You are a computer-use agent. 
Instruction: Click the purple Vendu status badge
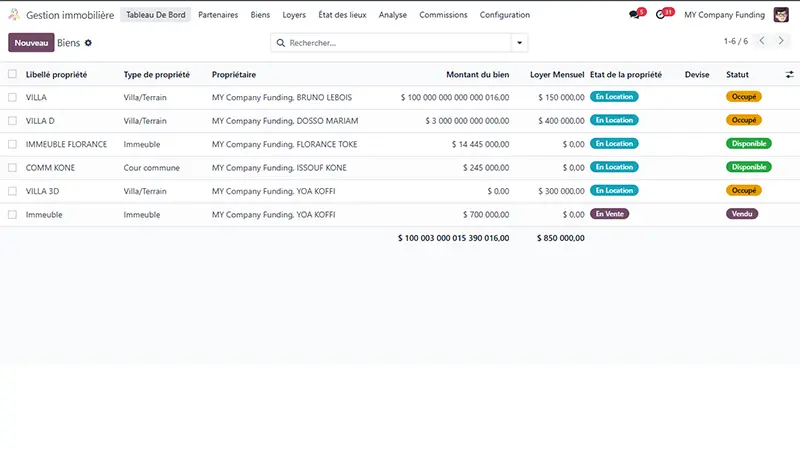(741, 214)
